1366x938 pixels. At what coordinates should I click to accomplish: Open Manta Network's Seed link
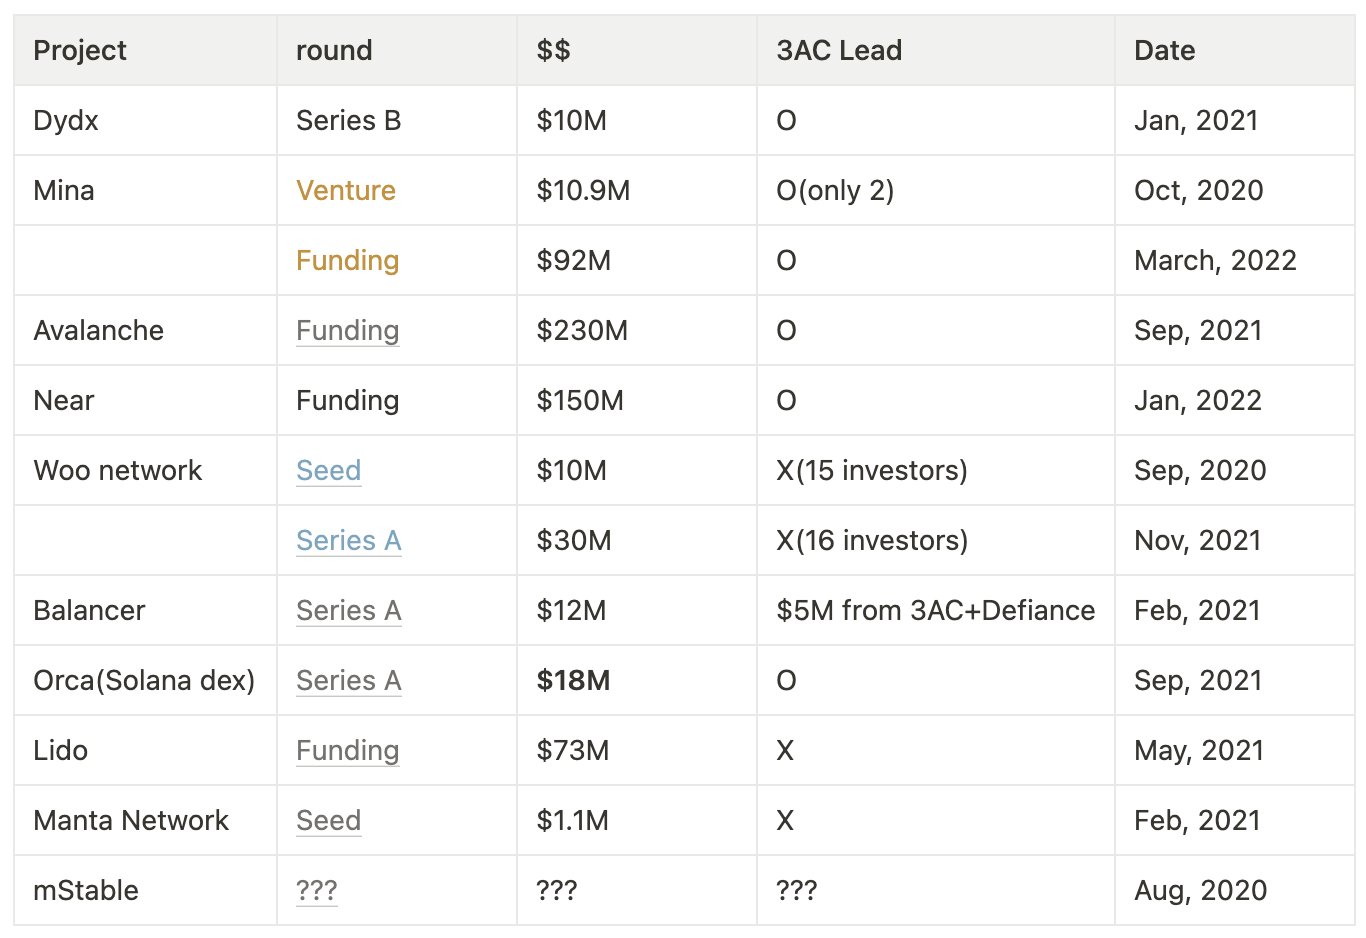tap(328, 820)
